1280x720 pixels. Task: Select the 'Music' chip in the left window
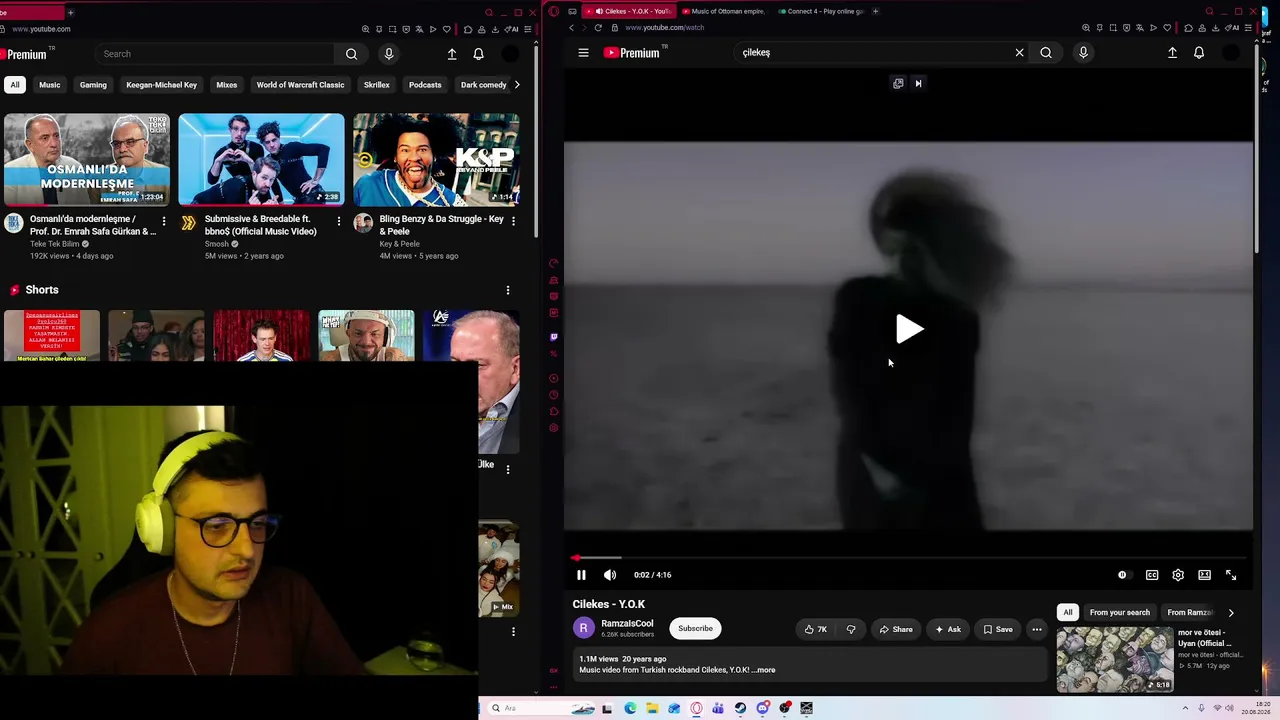tap(50, 85)
